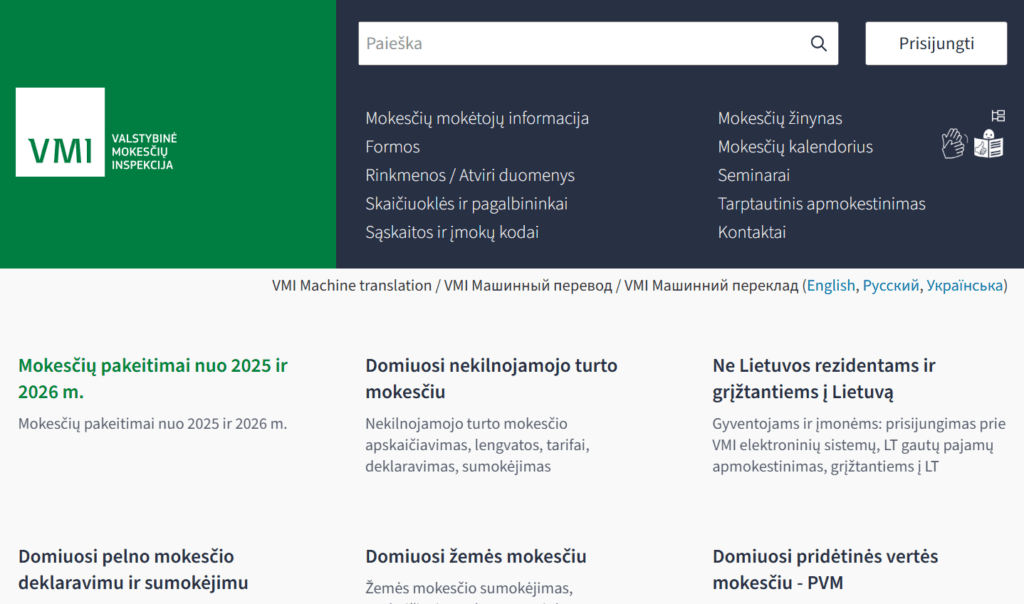Select Formos in the navigation menu
Screen dimensions: 1024x604
coord(392,146)
